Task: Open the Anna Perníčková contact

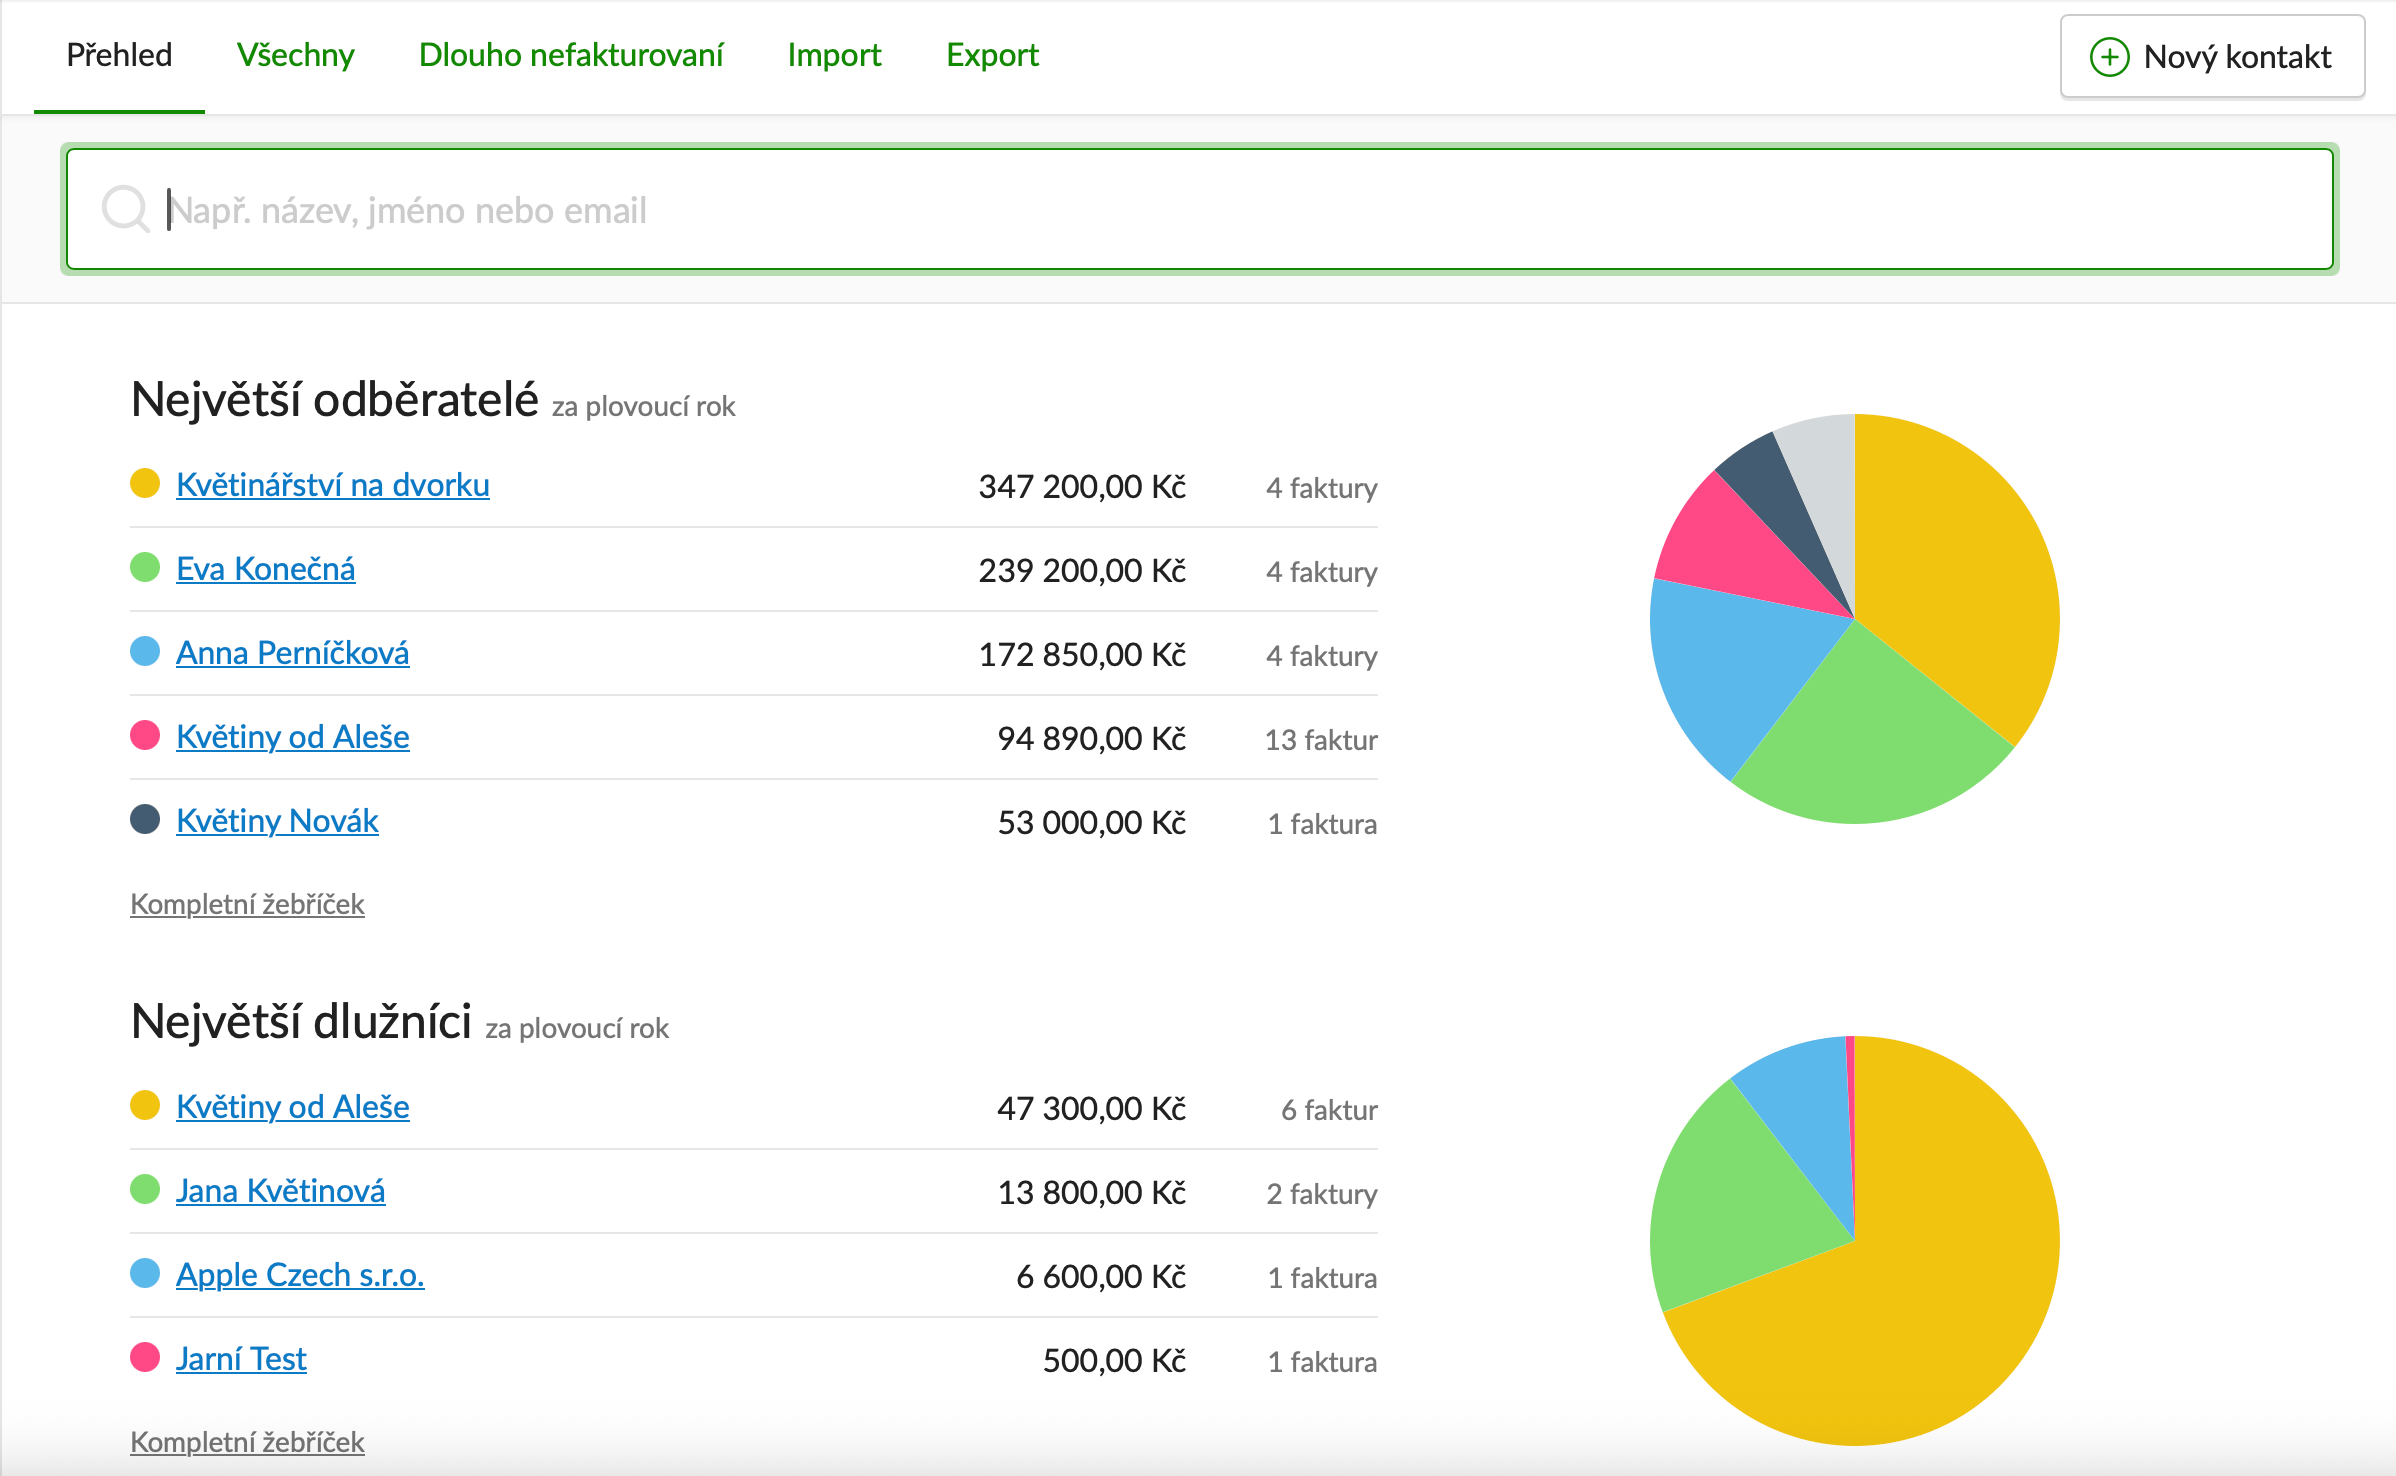Action: click(293, 653)
